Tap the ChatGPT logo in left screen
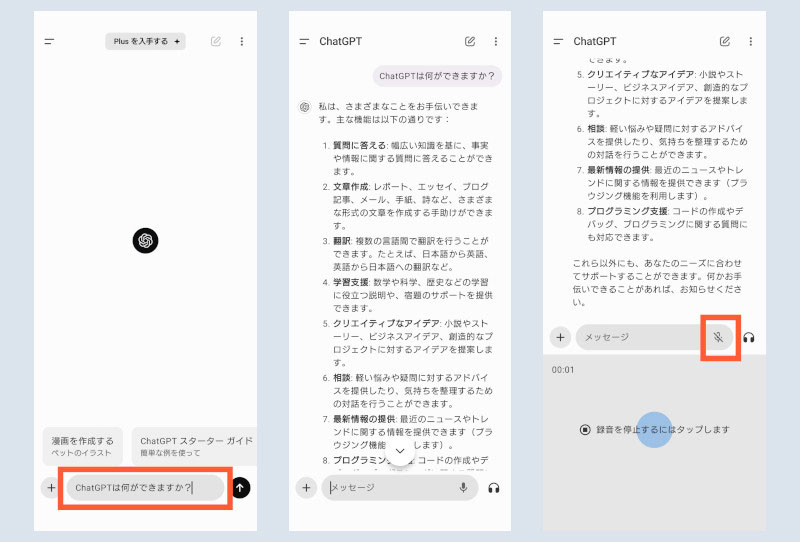The height and width of the screenshot is (542, 800). [145, 240]
